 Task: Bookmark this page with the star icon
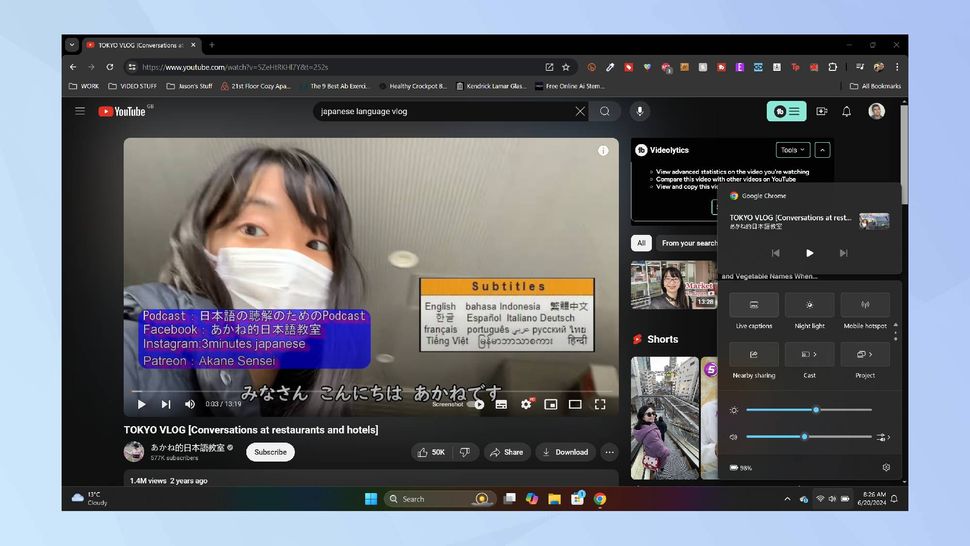click(565, 67)
